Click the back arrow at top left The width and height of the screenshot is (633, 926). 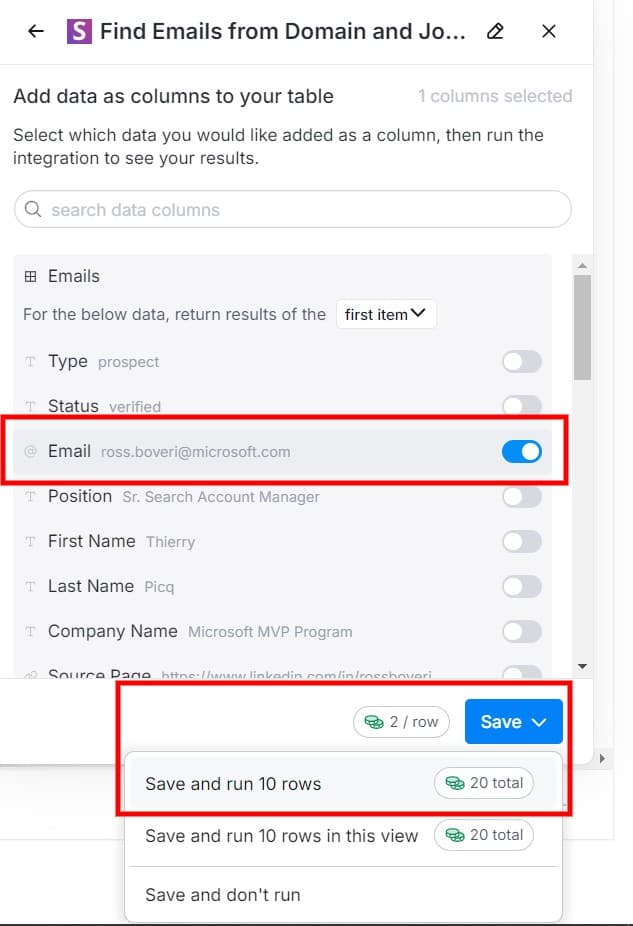click(x=35, y=31)
